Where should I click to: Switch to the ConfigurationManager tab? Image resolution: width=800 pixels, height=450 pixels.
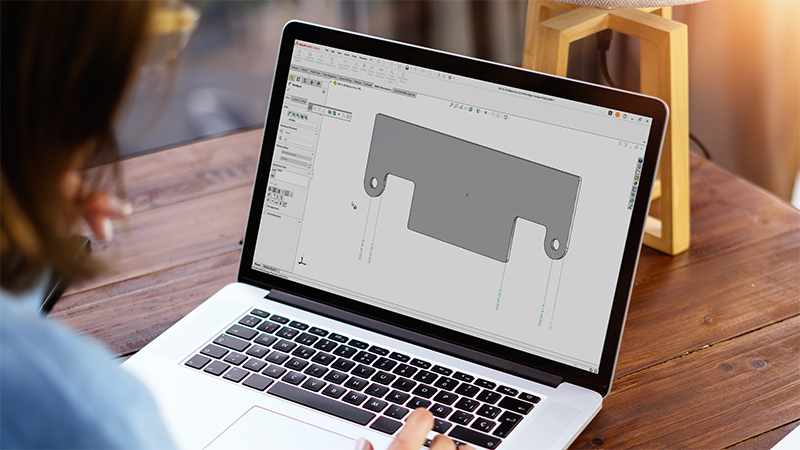pos(305,81)
